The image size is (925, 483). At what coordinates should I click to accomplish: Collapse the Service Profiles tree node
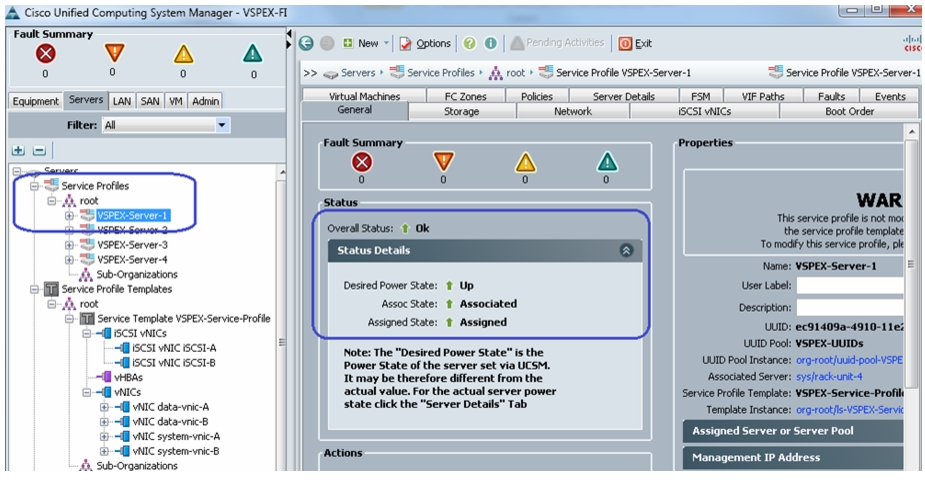[x=34, y=186]
